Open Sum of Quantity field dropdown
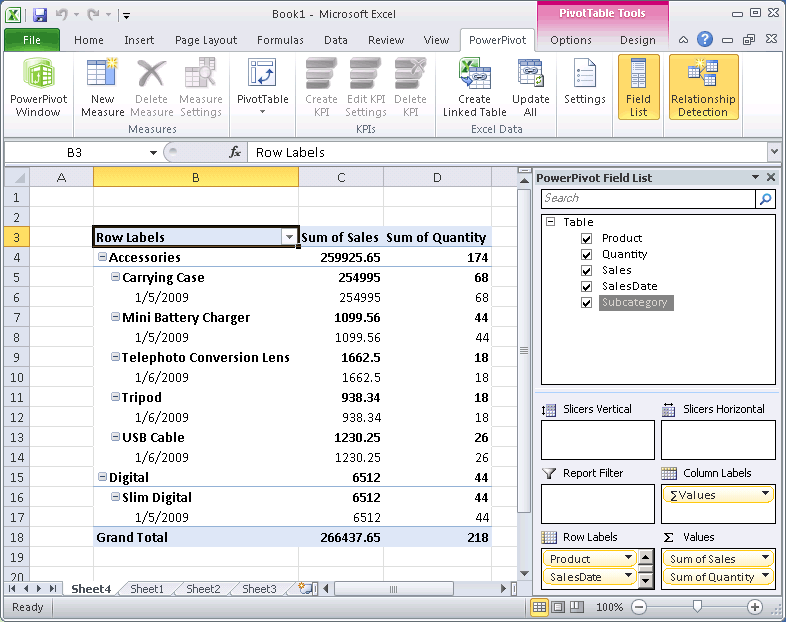The image size is (786, 622). pyautogui.click(x=765, y=575)
